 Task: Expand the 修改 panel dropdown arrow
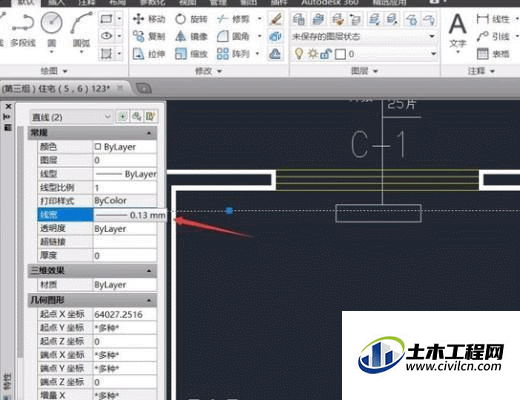[219, 71]
